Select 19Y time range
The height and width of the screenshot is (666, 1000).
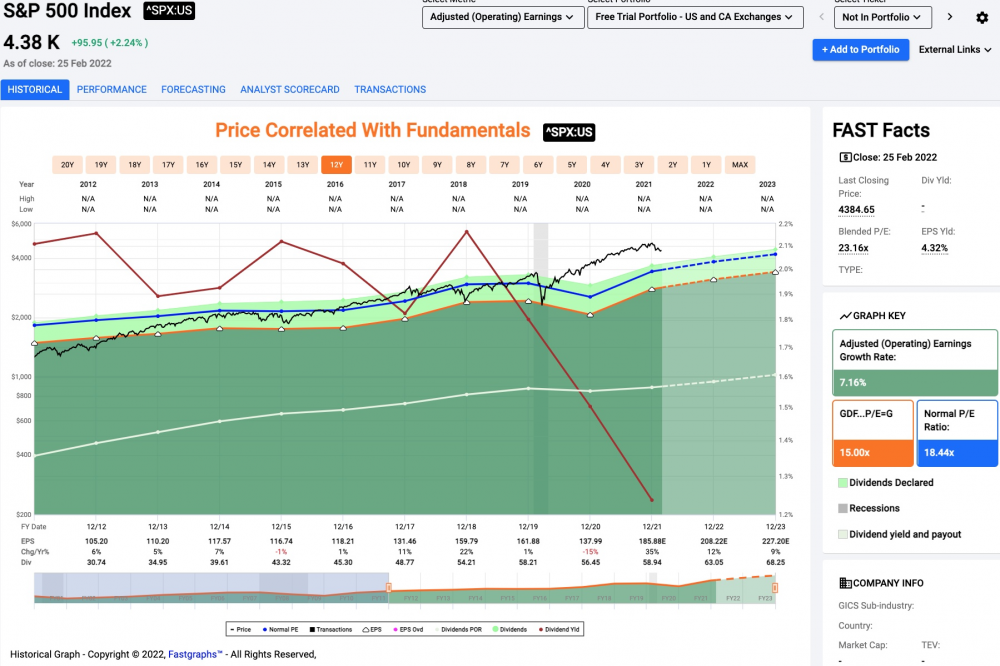click(101, 165)
